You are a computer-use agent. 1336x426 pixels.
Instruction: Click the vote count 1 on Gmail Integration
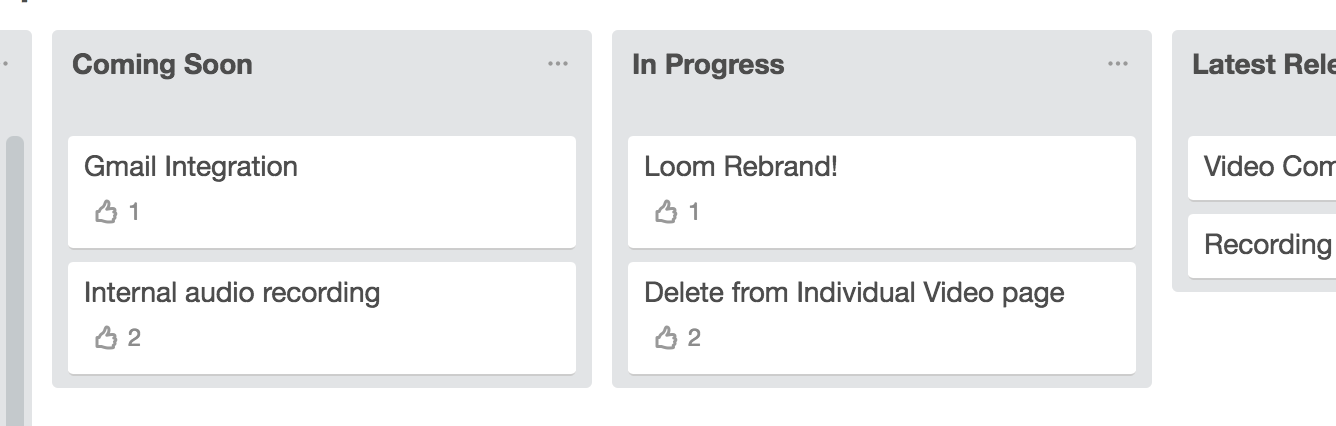[134, 212]
